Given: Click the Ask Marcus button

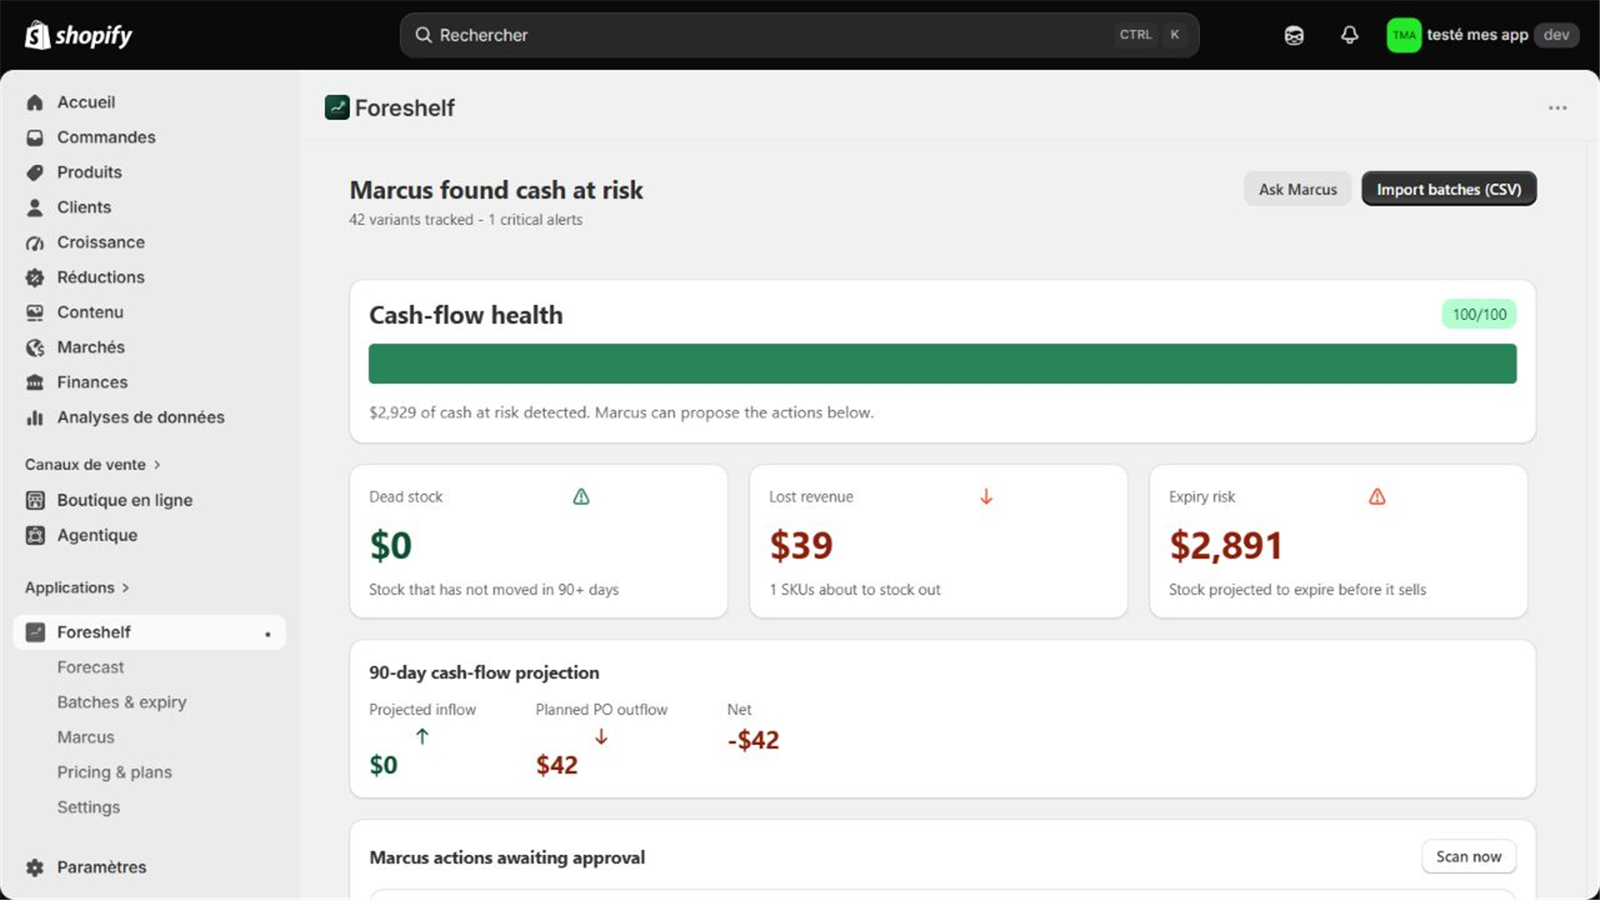Looking at the screenshot, I should tap(1298, 189).
